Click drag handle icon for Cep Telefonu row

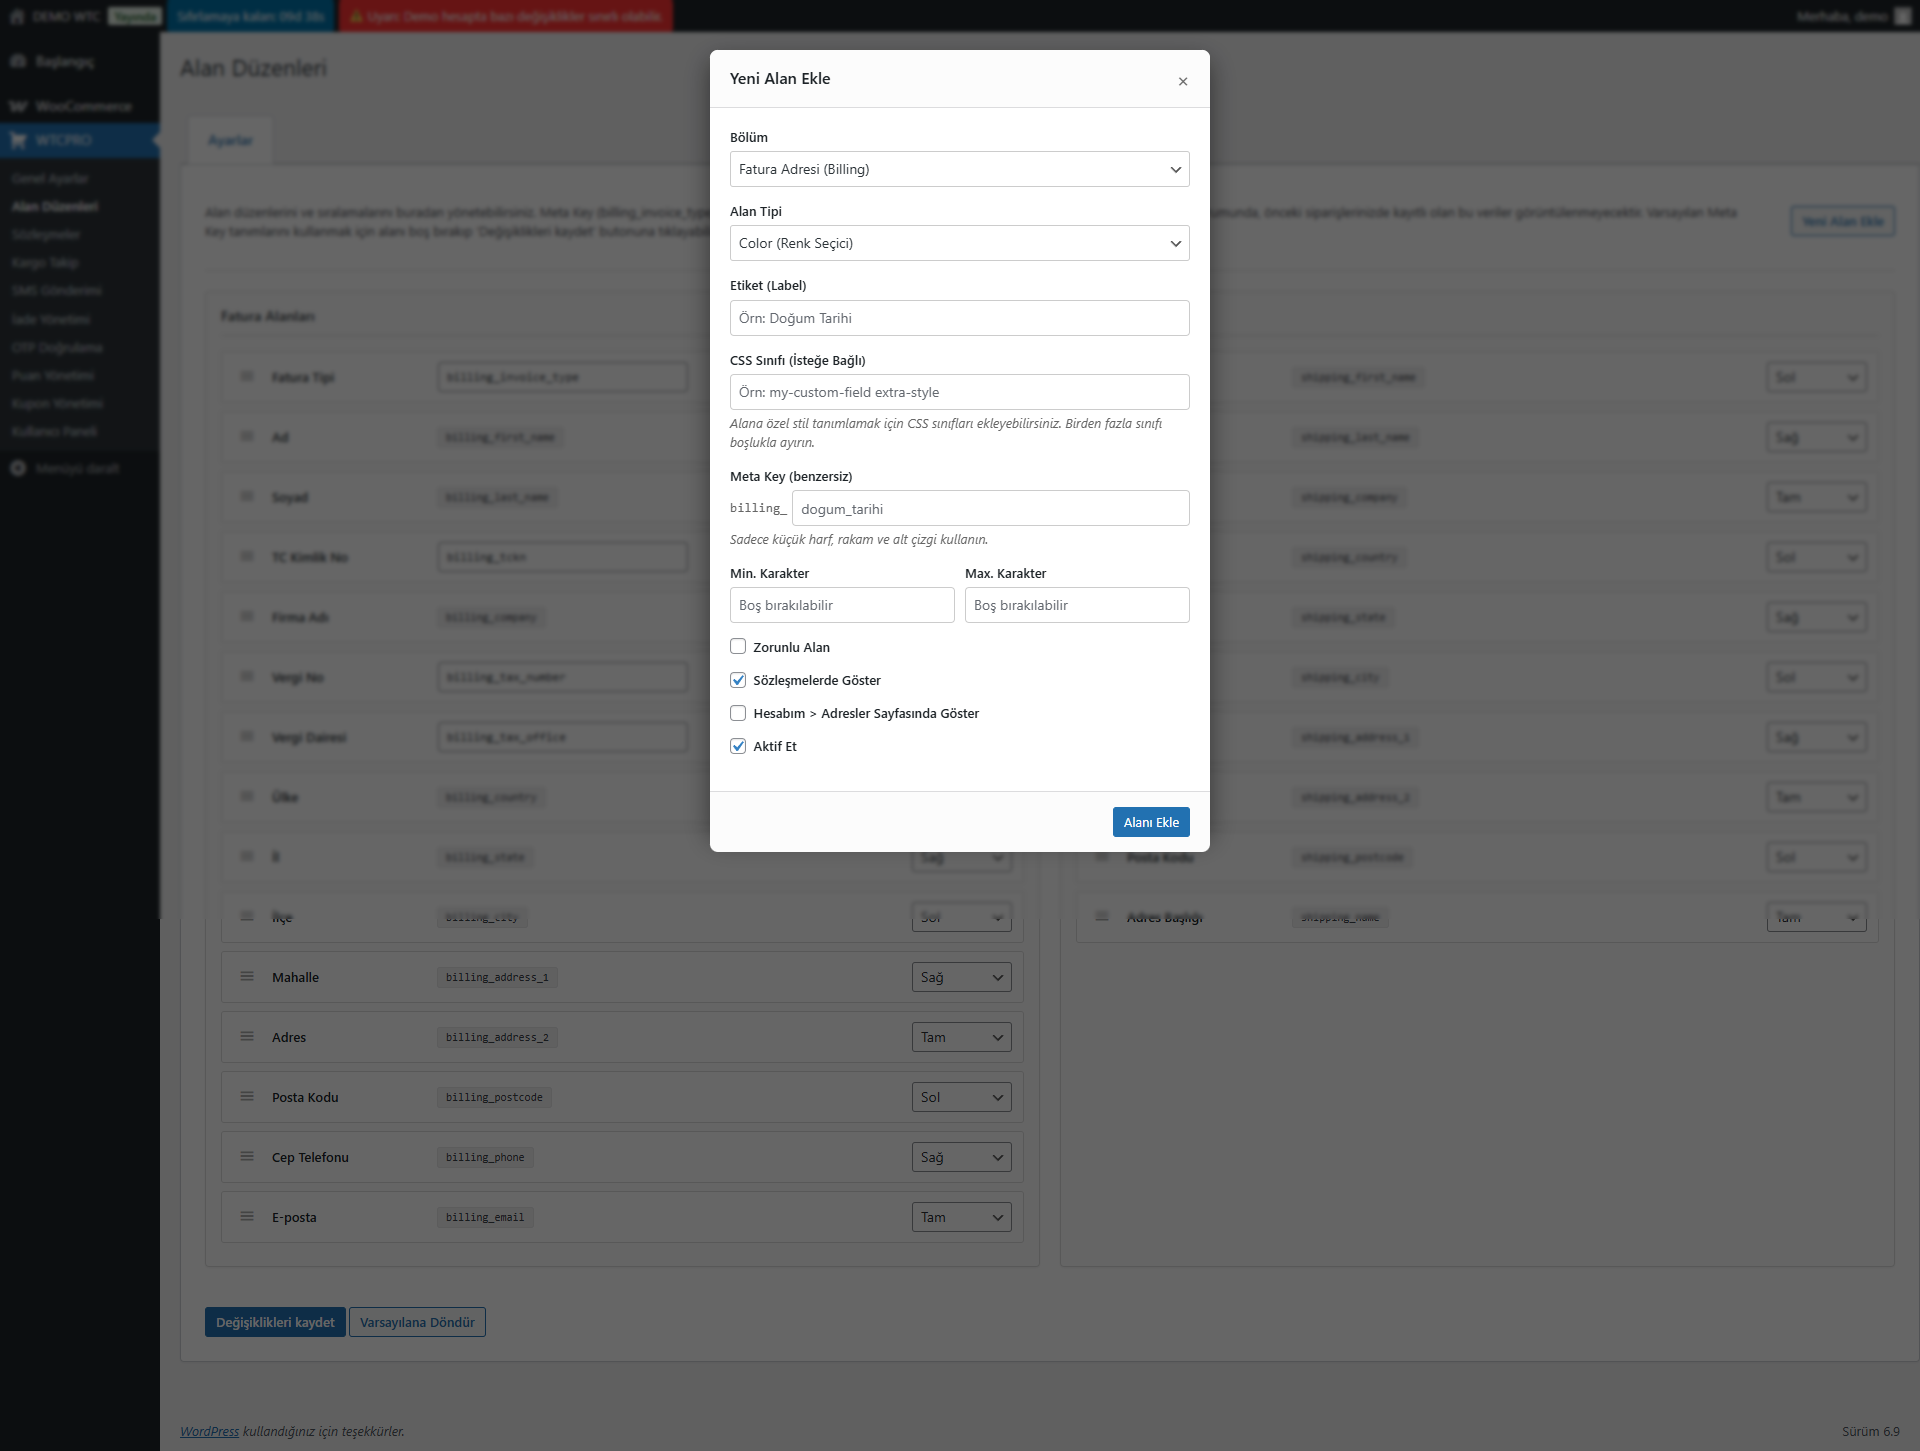pyautogui.click(x=247, y=1156)
